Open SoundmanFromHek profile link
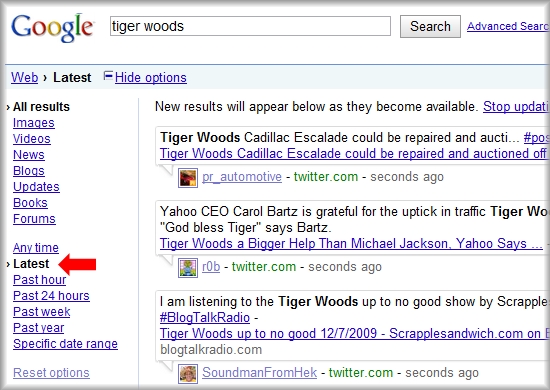Viewport: 550px width, 390px height. 259,372
